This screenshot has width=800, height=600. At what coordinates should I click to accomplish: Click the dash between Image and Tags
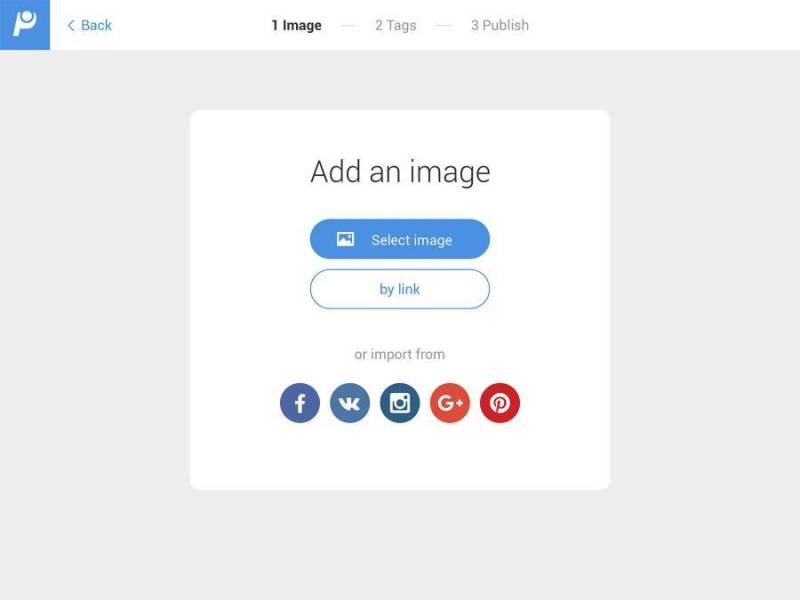pos(348,26)
